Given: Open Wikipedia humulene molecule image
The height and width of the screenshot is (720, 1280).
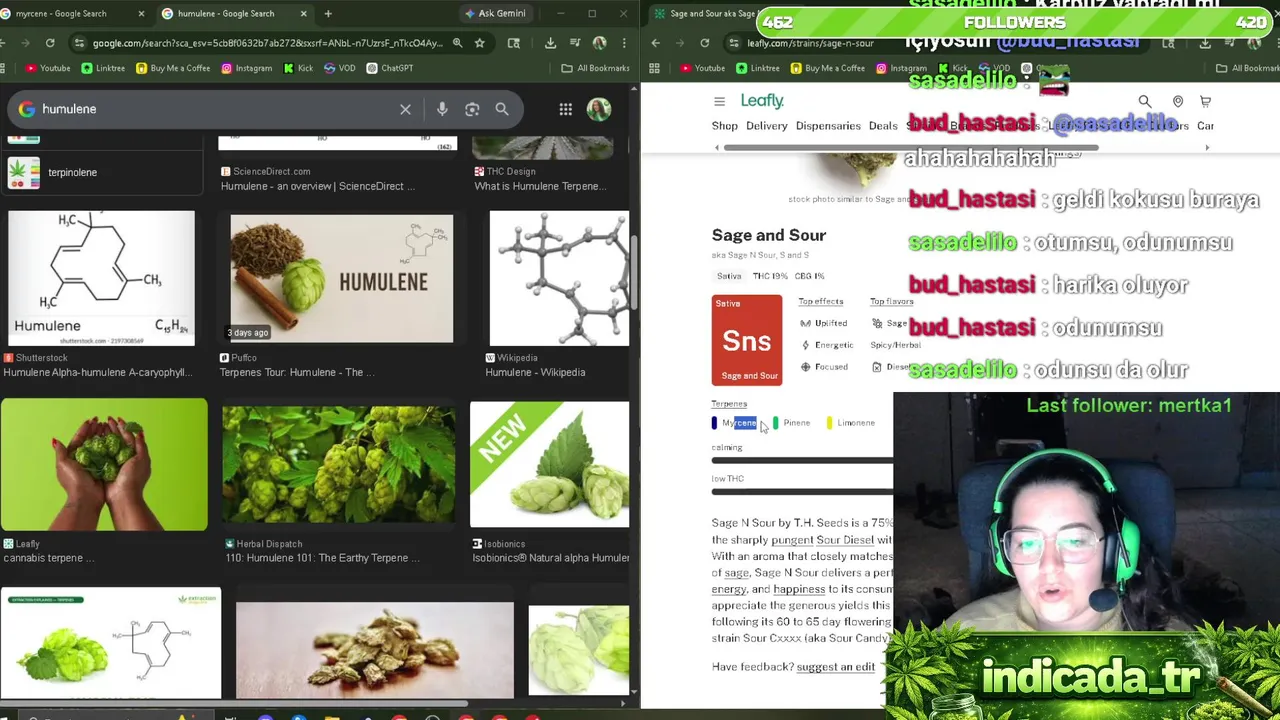Looking at the screenshot, I should click(559, 278).
